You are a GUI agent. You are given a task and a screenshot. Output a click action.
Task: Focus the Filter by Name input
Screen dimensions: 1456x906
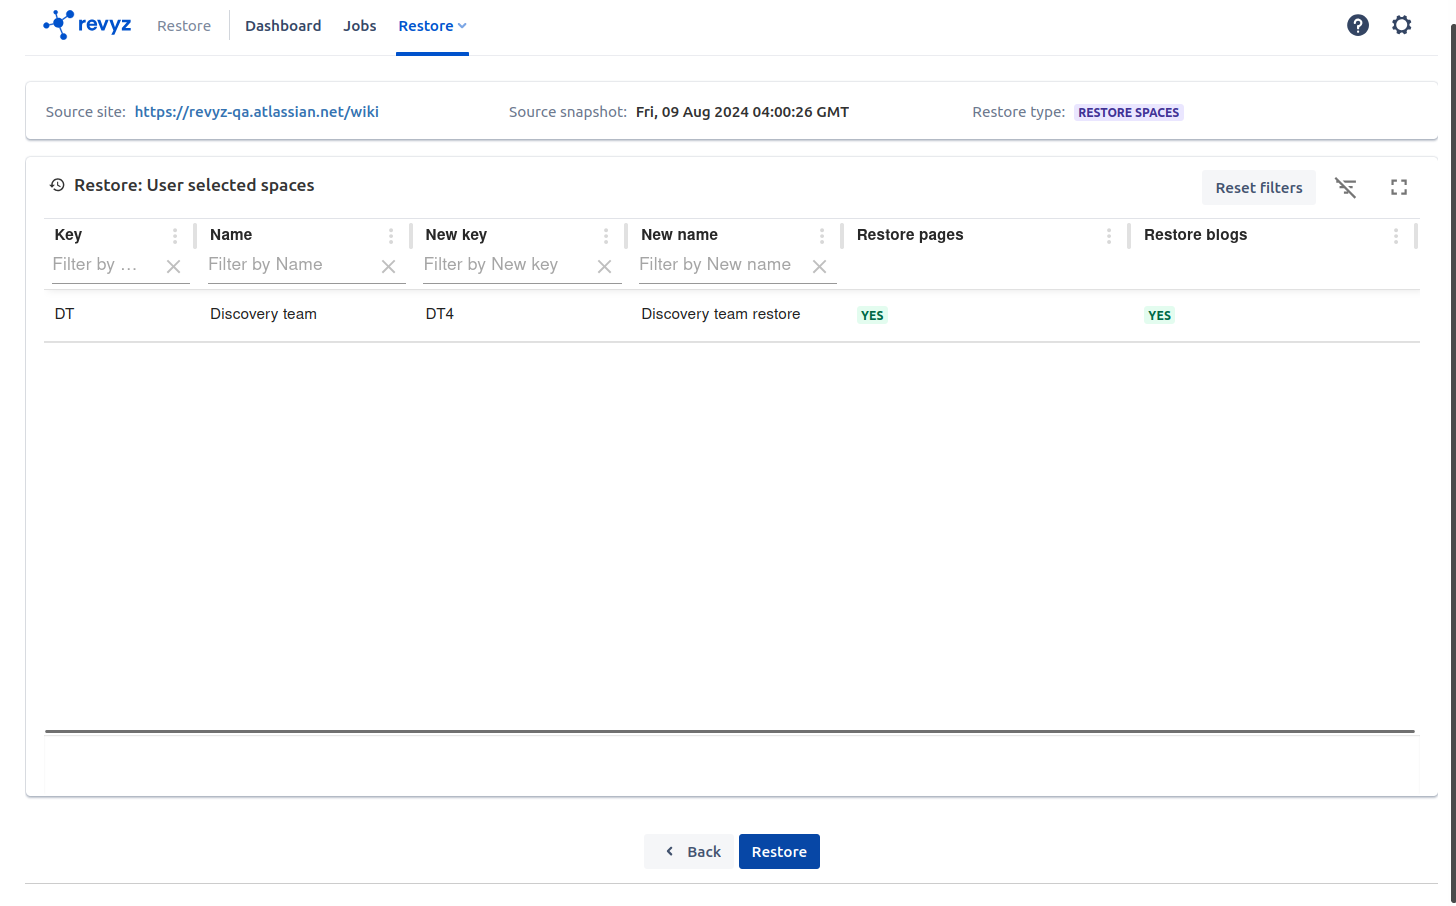click(x=290, y=265)
